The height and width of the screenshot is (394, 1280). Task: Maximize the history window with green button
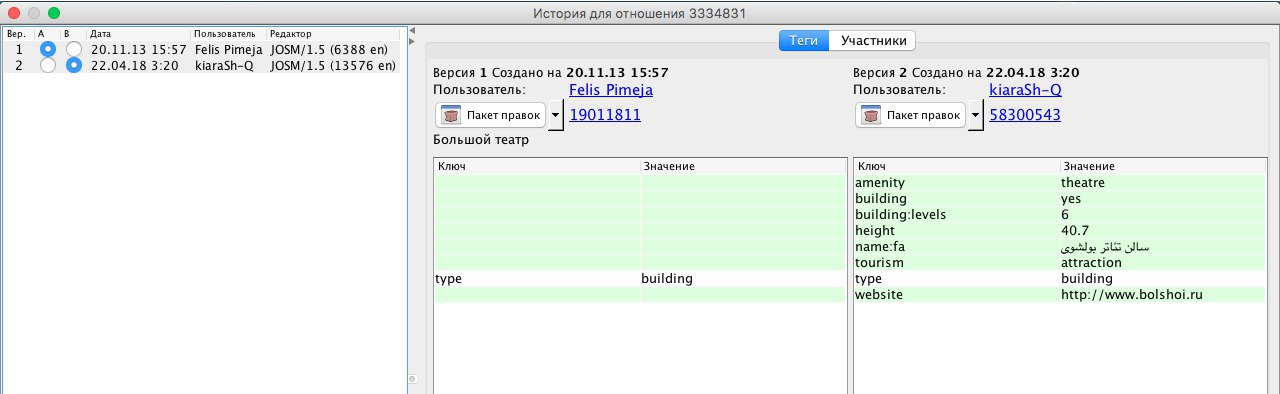(x=54, y=13)
